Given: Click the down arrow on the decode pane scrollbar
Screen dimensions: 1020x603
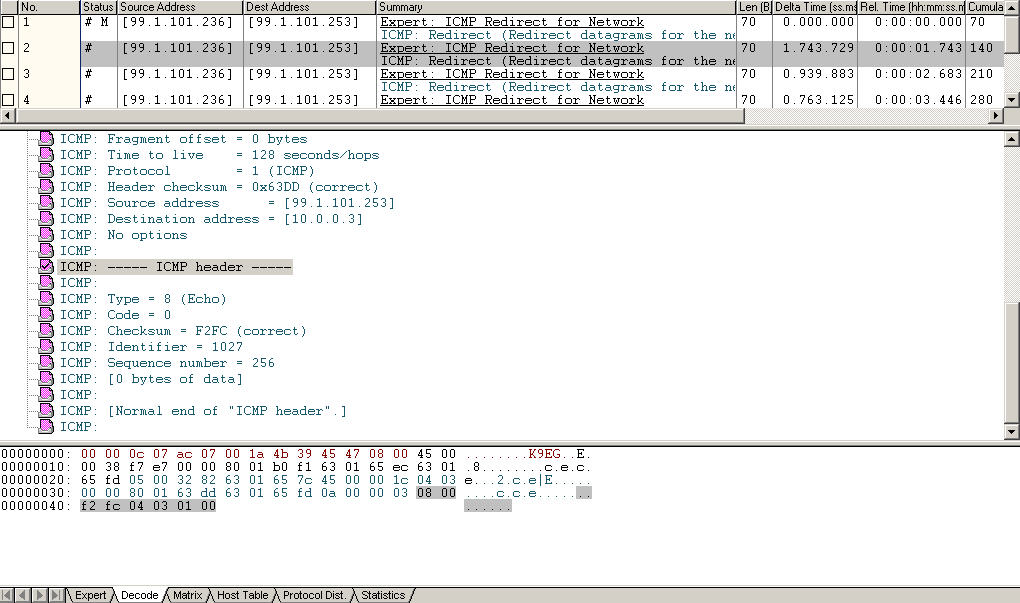Looking at the screenshot, I should coord(1013,430).
